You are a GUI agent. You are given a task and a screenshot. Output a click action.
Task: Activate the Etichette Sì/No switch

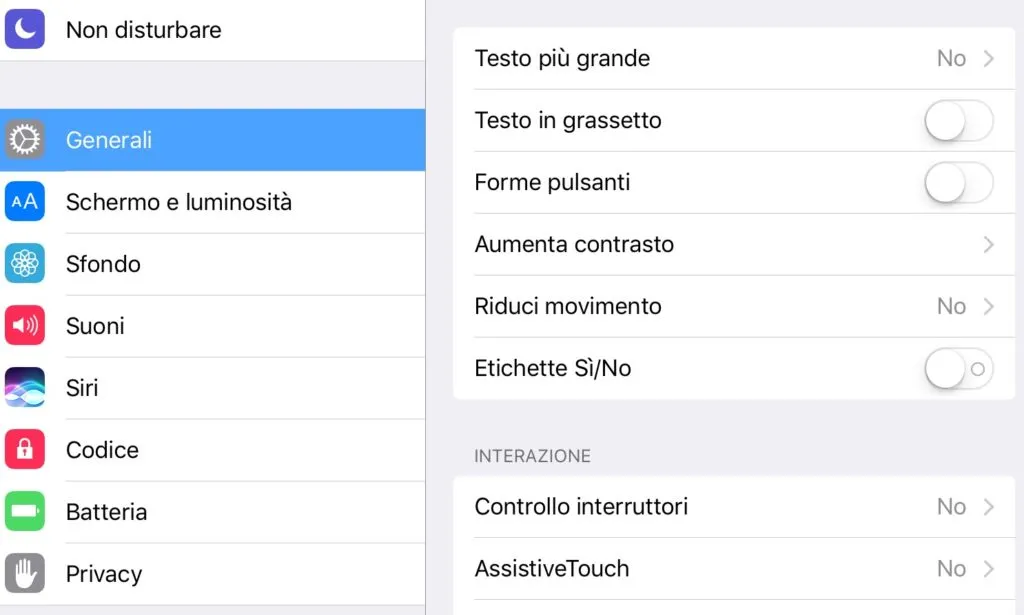(958, 368)
